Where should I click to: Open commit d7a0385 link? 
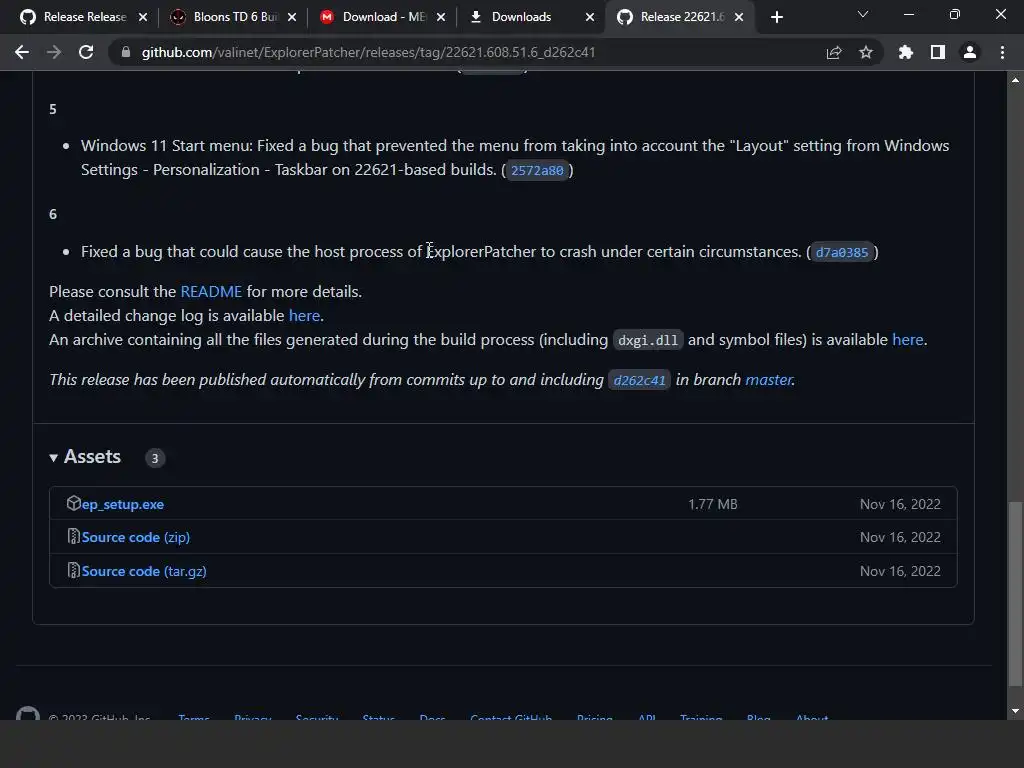point(842,252)
